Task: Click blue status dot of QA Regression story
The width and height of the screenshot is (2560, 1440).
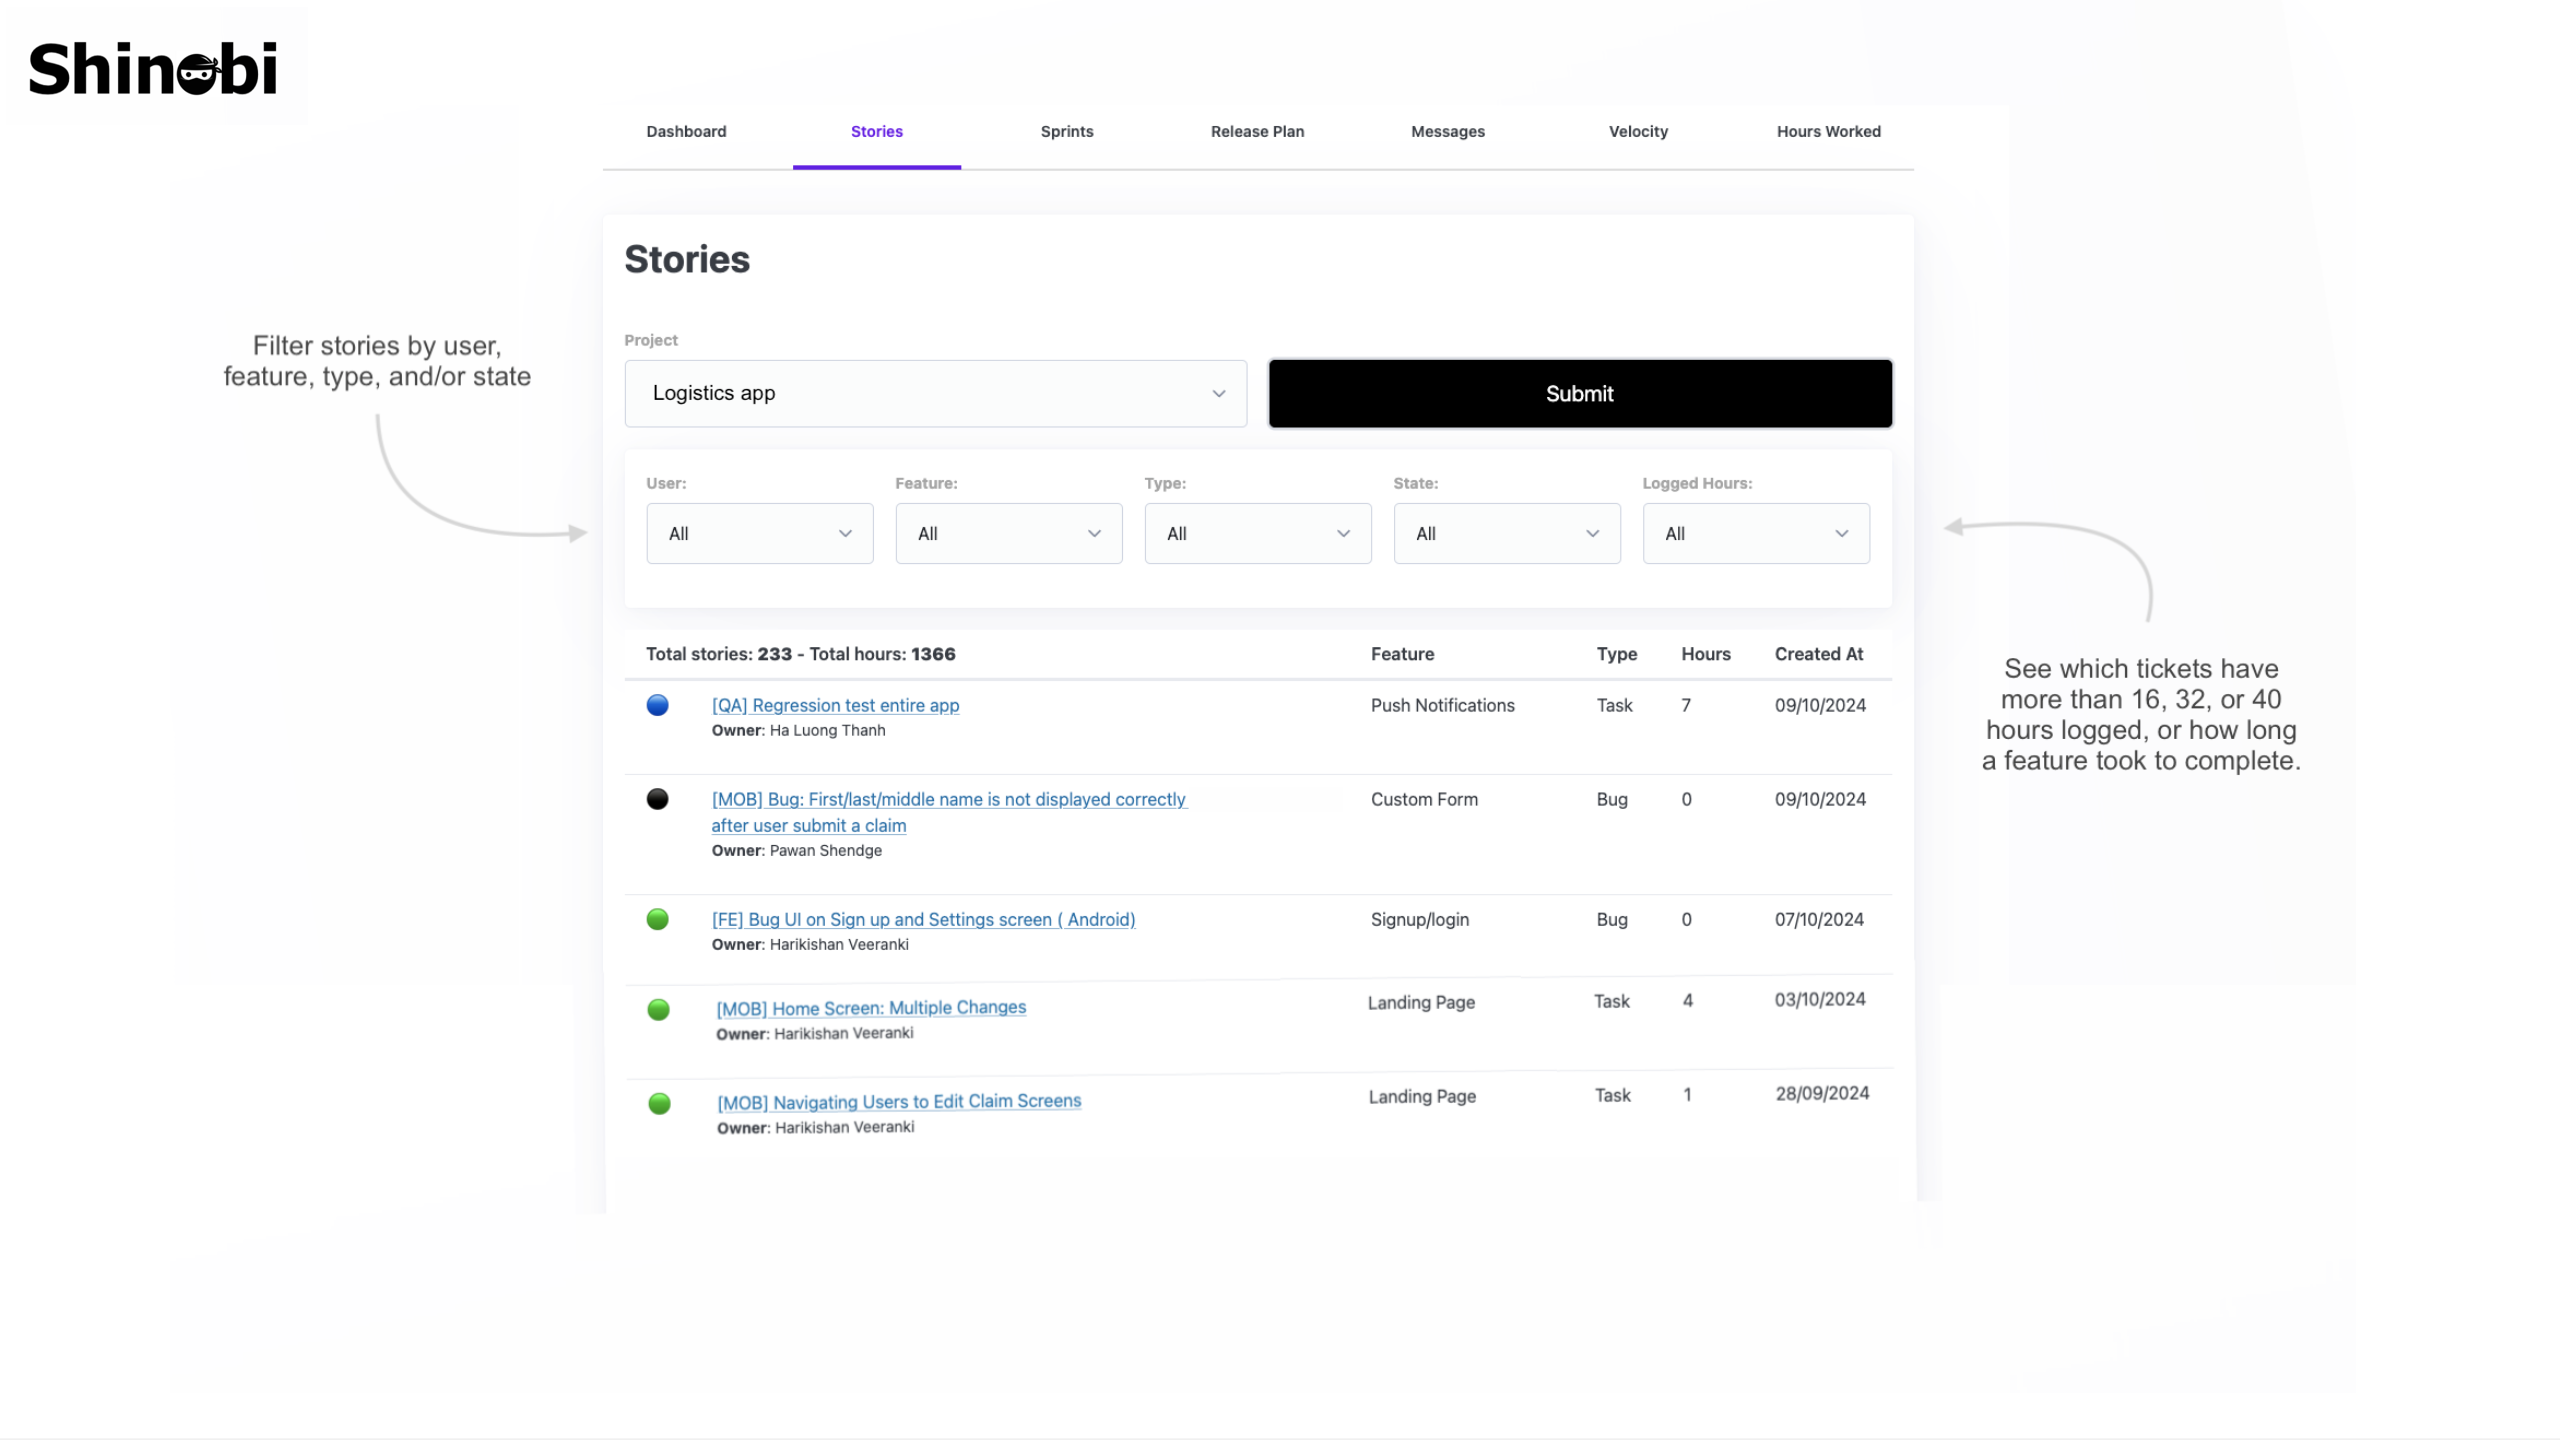Action: pyautogui.click(x=657, y=705)
